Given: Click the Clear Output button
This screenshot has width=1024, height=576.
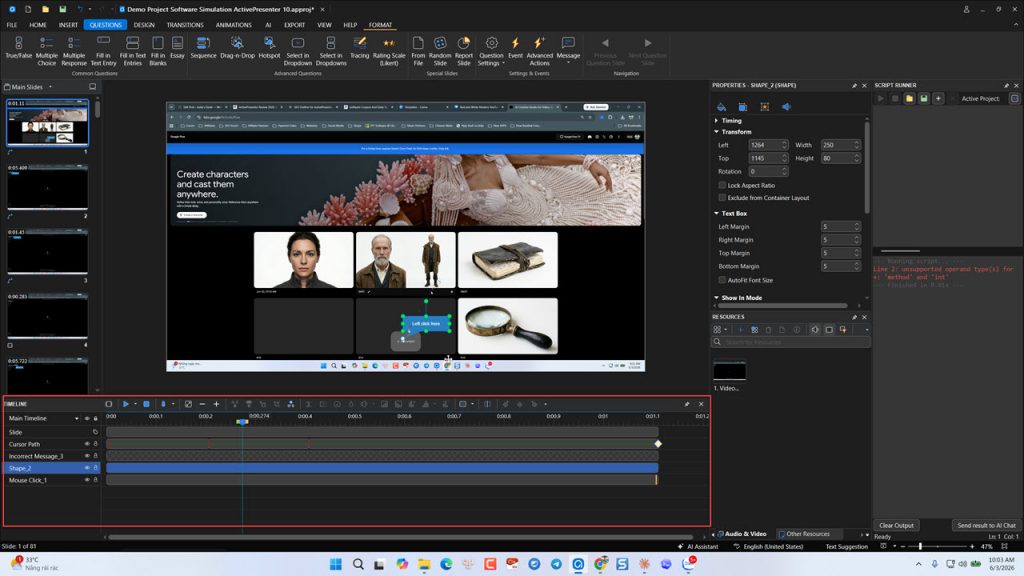Looking at the screenshot, I should 896,526.
